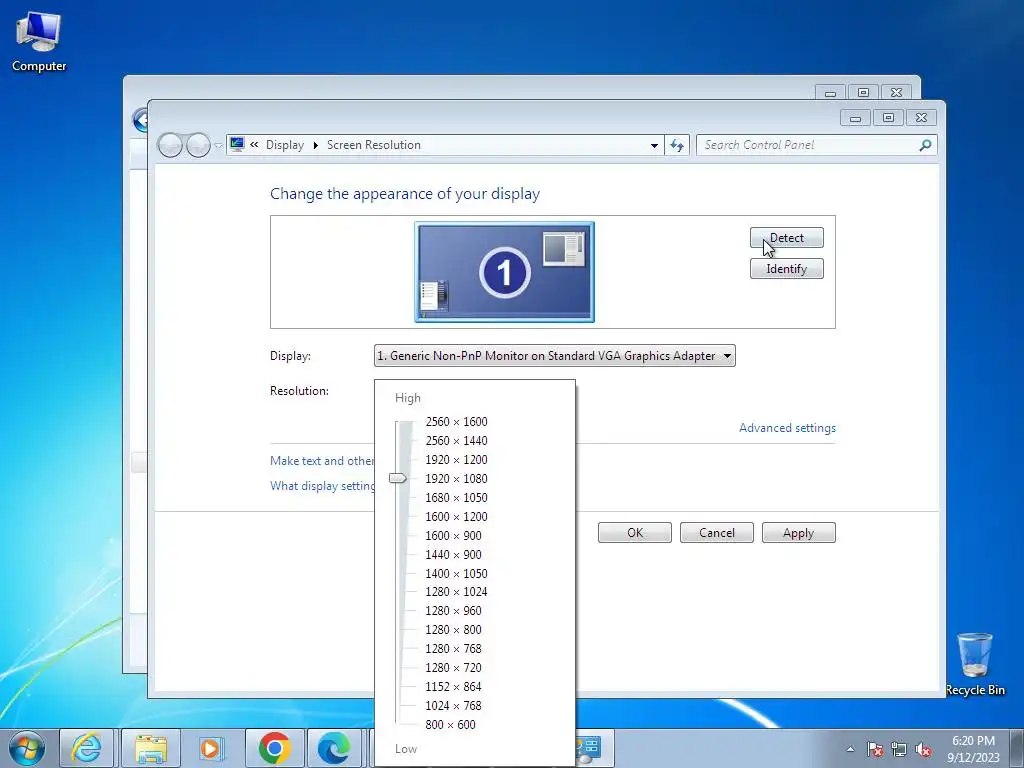This screenshot has width=1024, height=768.
Task: Choose 1400 × 1050 resolution
Action: click(456, 573)
